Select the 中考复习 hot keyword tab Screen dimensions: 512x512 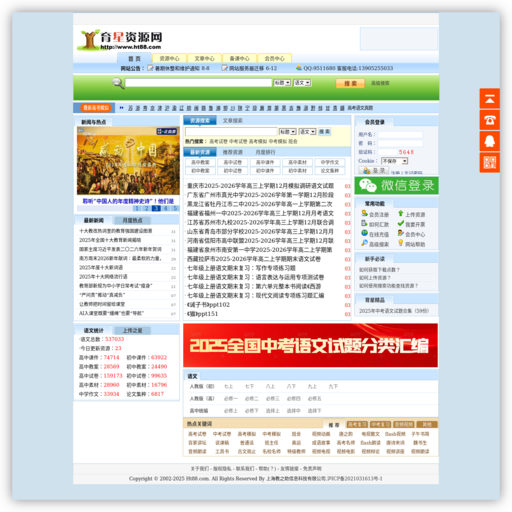(x=380, y=424)
